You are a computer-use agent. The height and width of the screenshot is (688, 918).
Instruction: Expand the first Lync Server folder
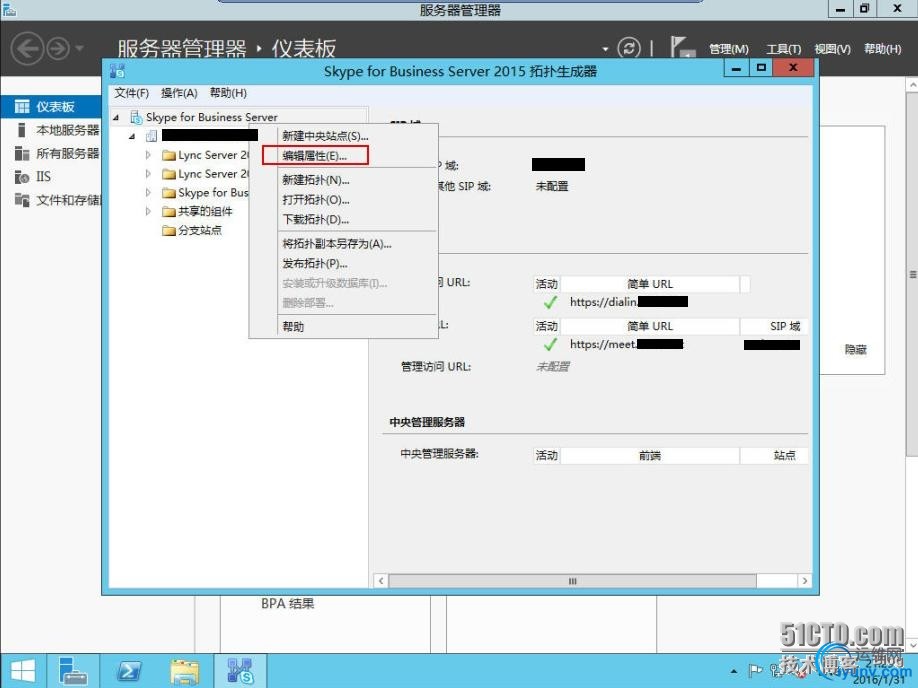tap(148, 155)
